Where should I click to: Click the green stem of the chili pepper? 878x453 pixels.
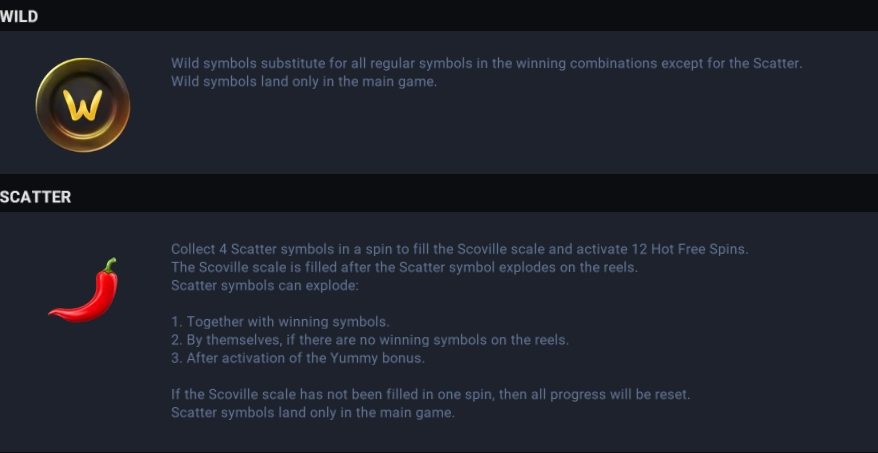(x=110, y=264)
